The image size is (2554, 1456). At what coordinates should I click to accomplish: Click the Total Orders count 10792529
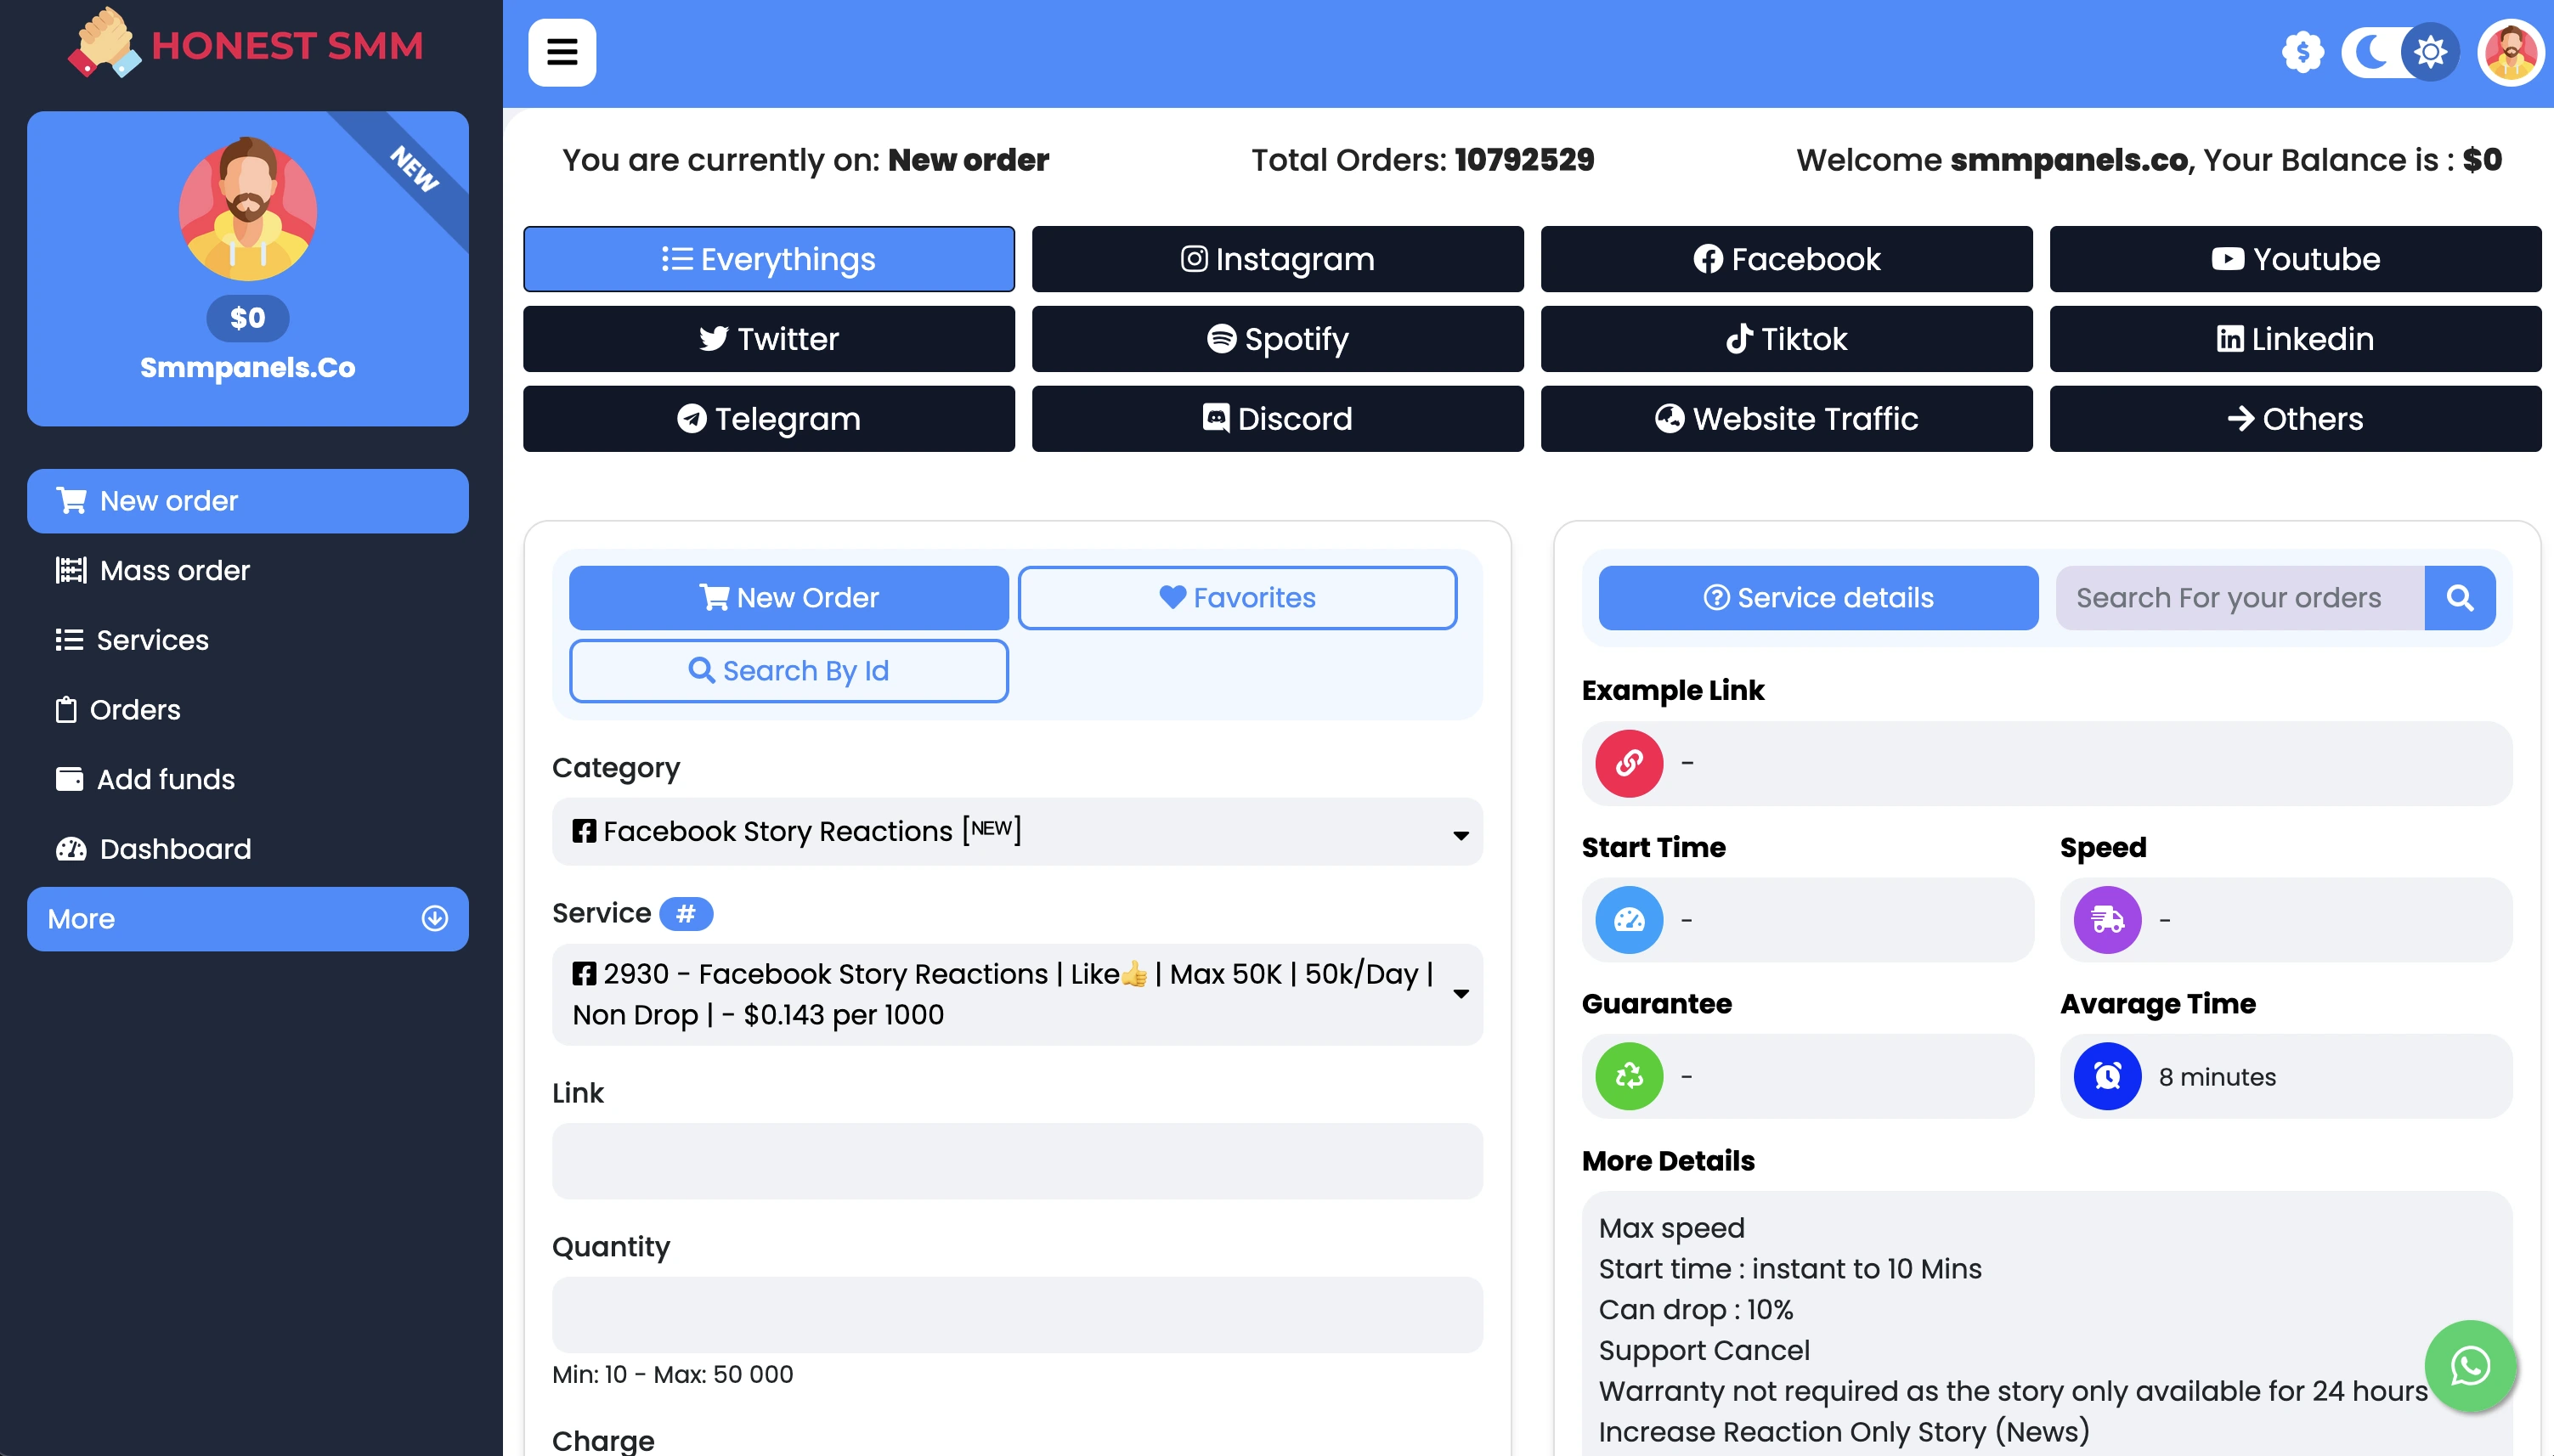pyautogui.click(x=1524, y=160)
